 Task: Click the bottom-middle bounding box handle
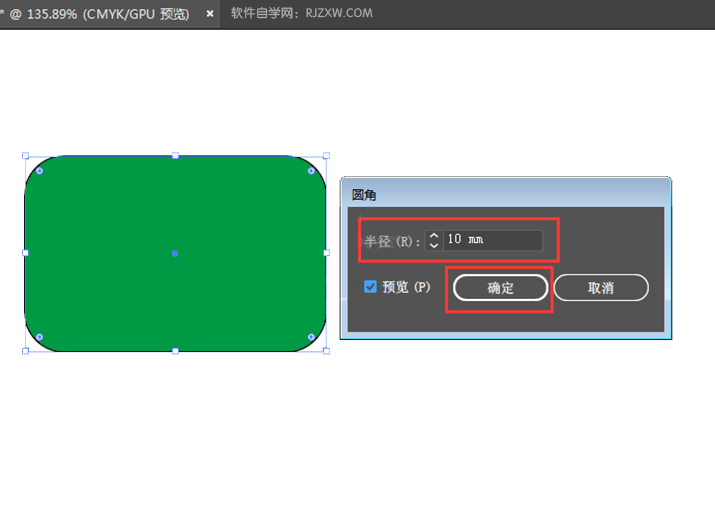coord(175,351)
